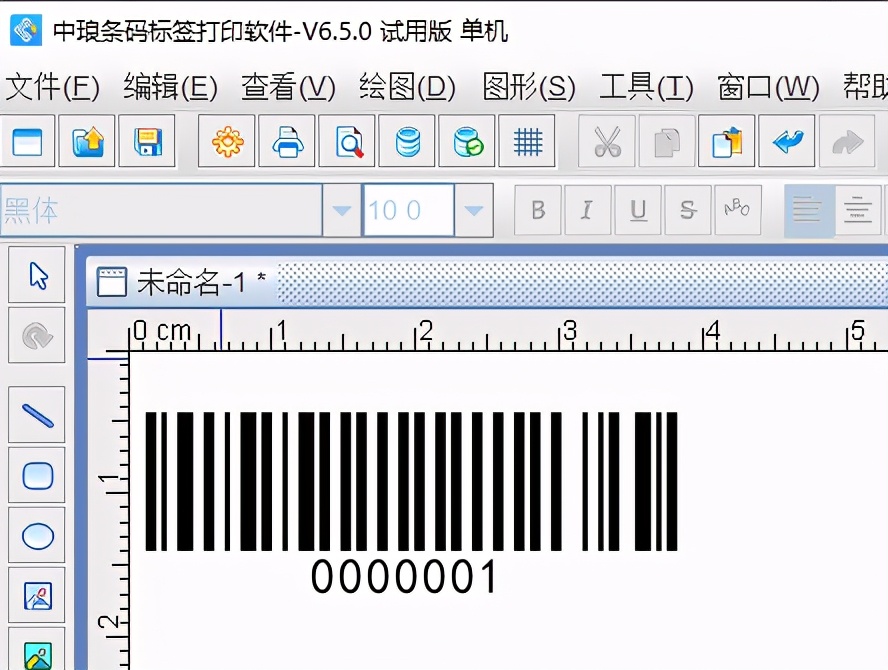The width and height of the screenshot is (888, 670).
Task: Open the font family dropdown
Action: click(340, 210)
